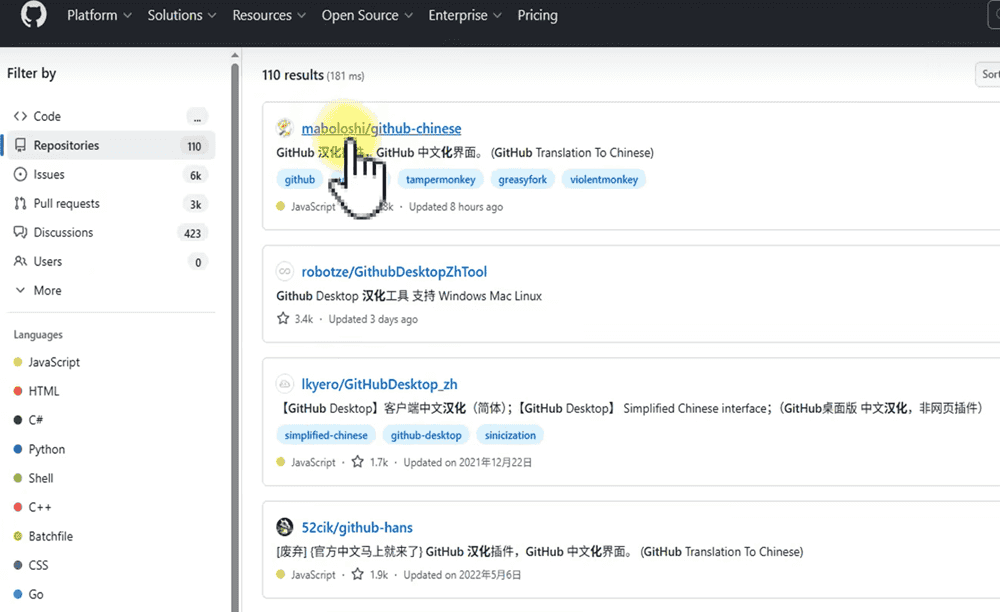Screen dimensions: 1000x612
Task: Filter by Python language
Action: pos(47,449)
